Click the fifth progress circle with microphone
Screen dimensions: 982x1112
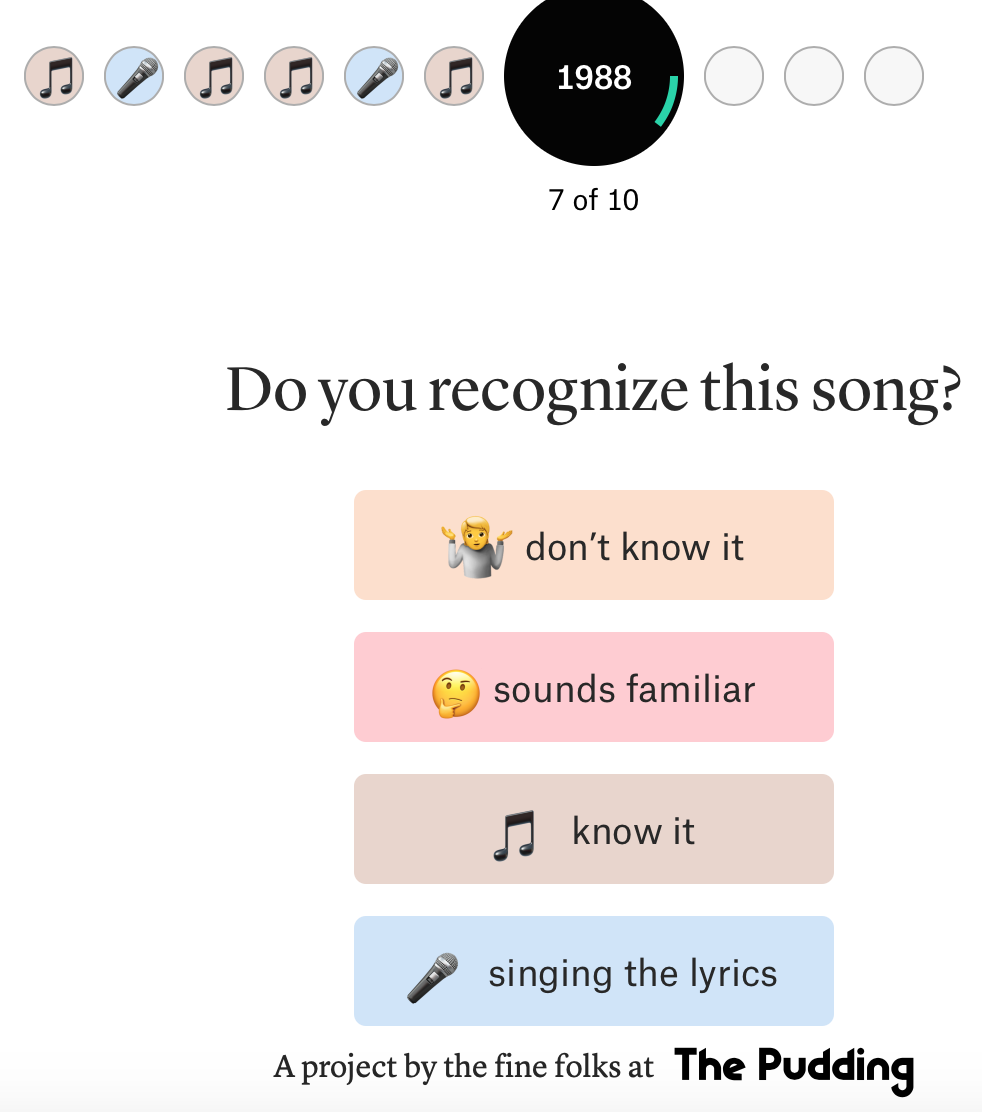coord(374,76)
